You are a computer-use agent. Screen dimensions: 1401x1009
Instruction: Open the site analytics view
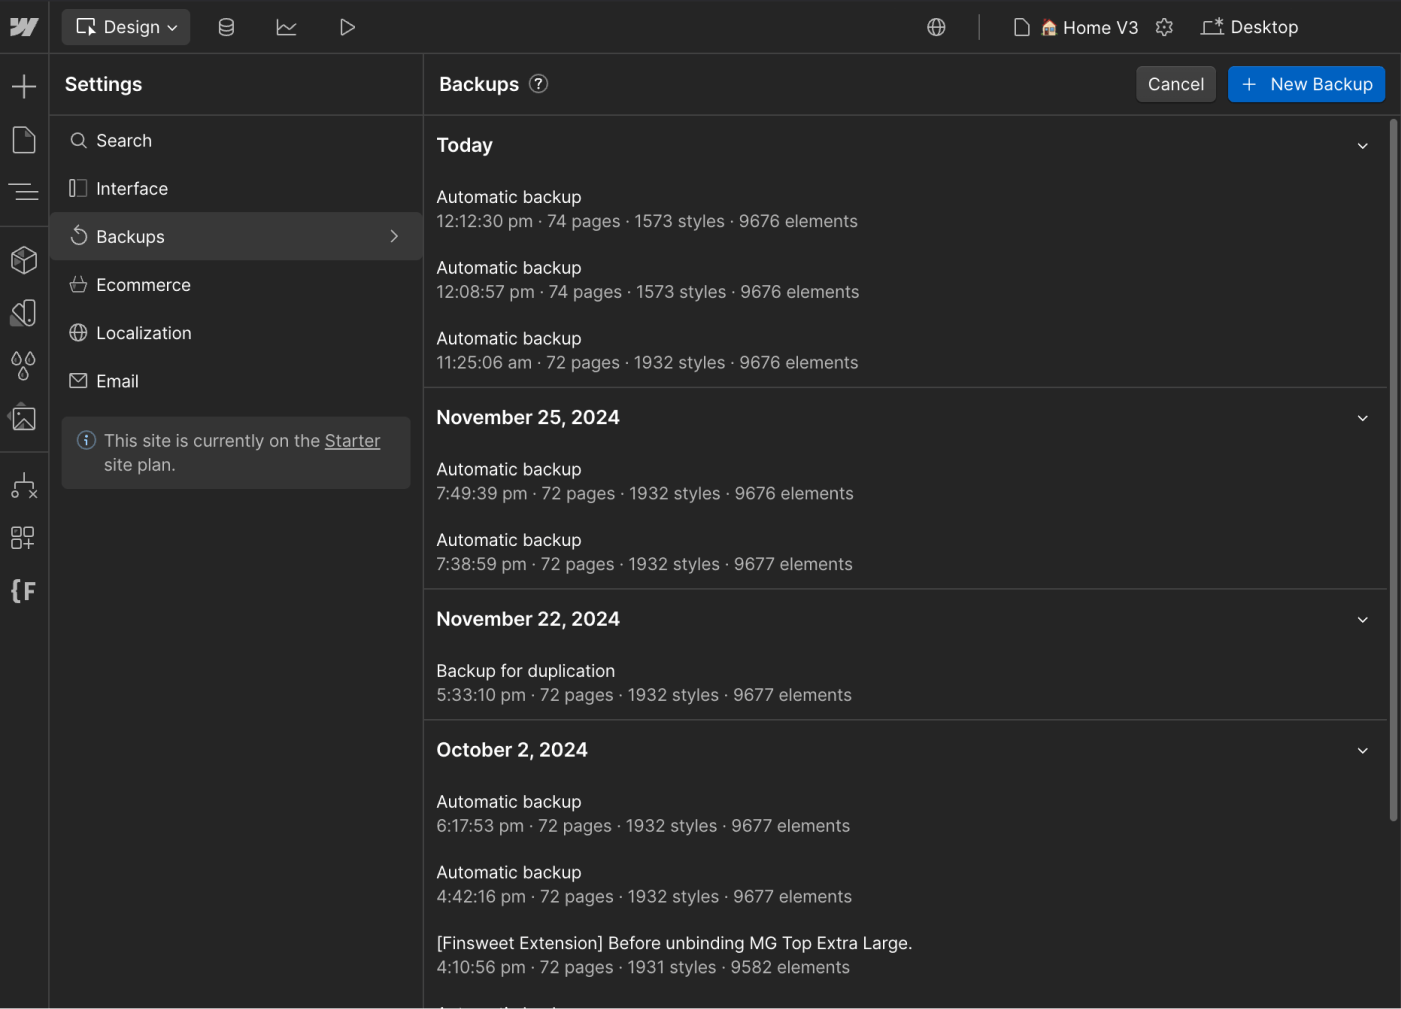click(x=287, y=27)
